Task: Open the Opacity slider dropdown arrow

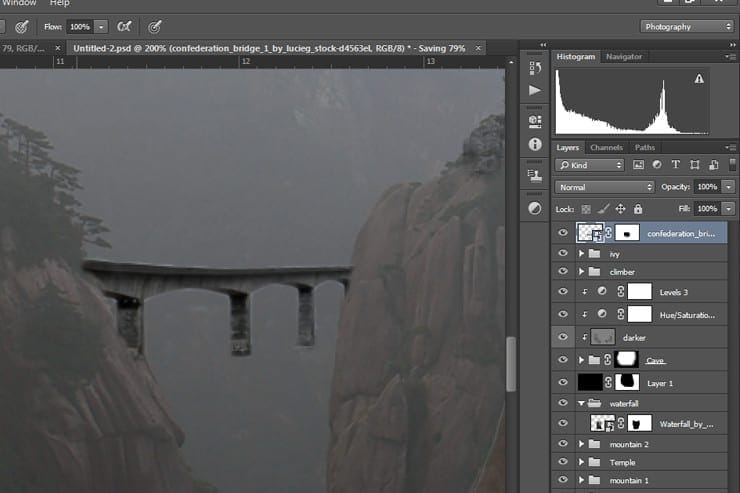Action: 729,187
